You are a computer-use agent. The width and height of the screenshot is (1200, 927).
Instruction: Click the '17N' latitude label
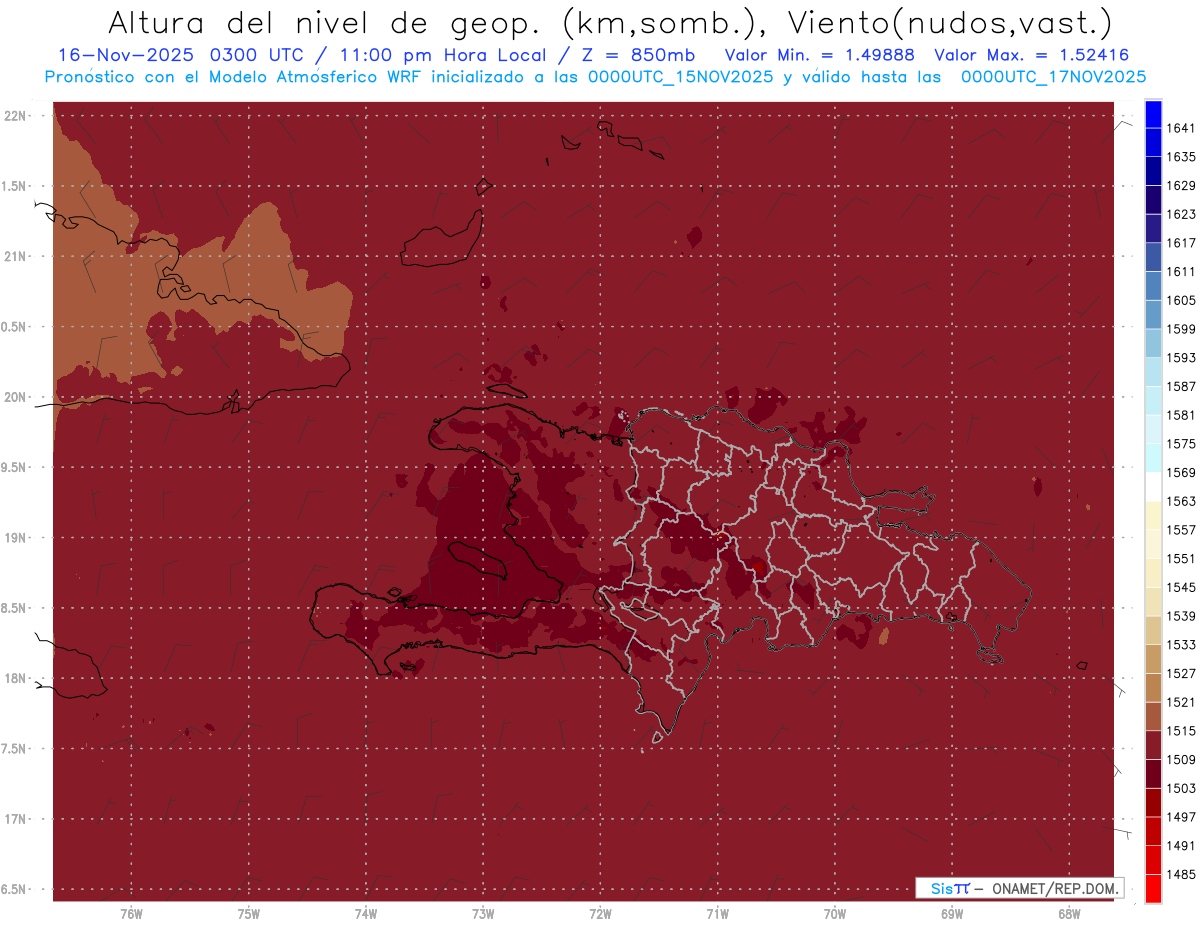point(14,819)
